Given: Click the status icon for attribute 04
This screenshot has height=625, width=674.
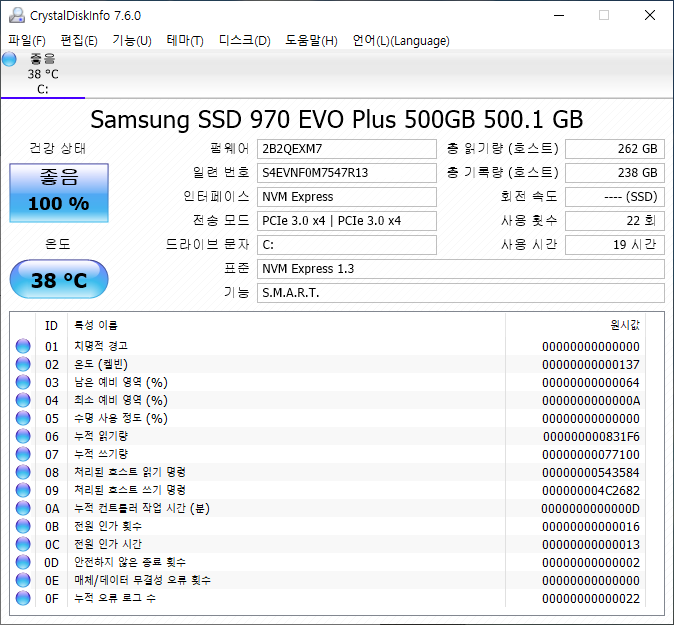Looking at the screenshot, I should tap(23, 400).
